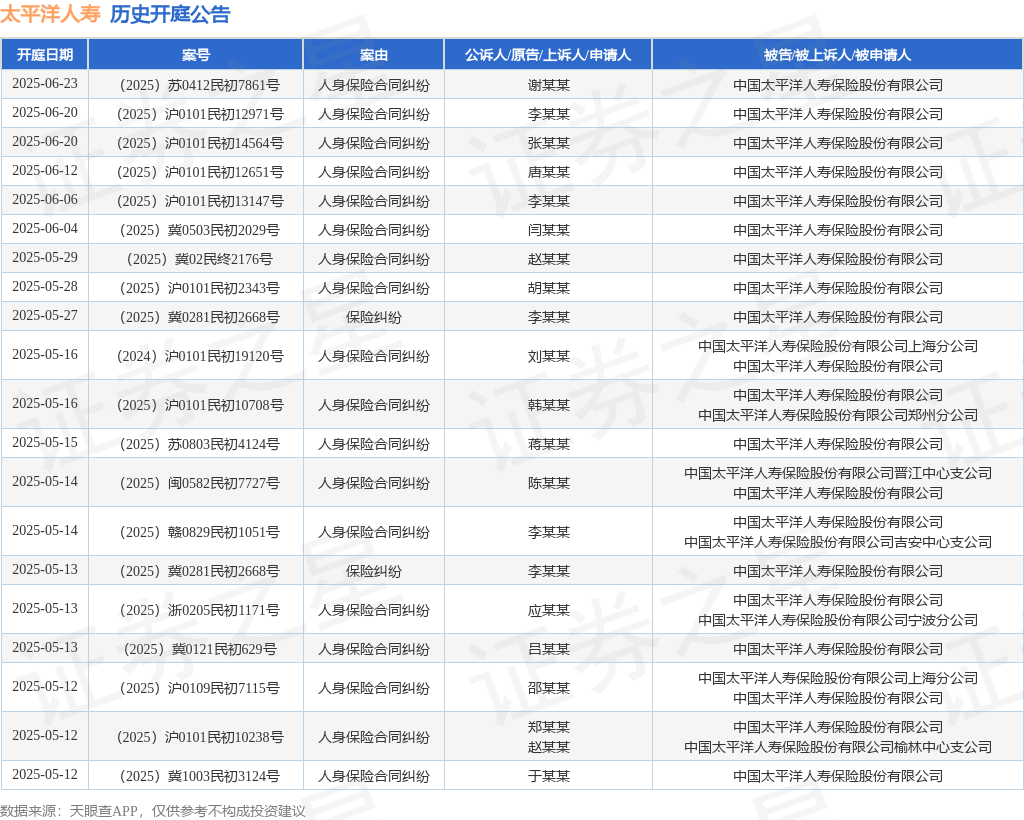Select the date cell 2025-05-15
Image resolution: width=1024 pixels, height=820 pixels.
pos(44,443)
